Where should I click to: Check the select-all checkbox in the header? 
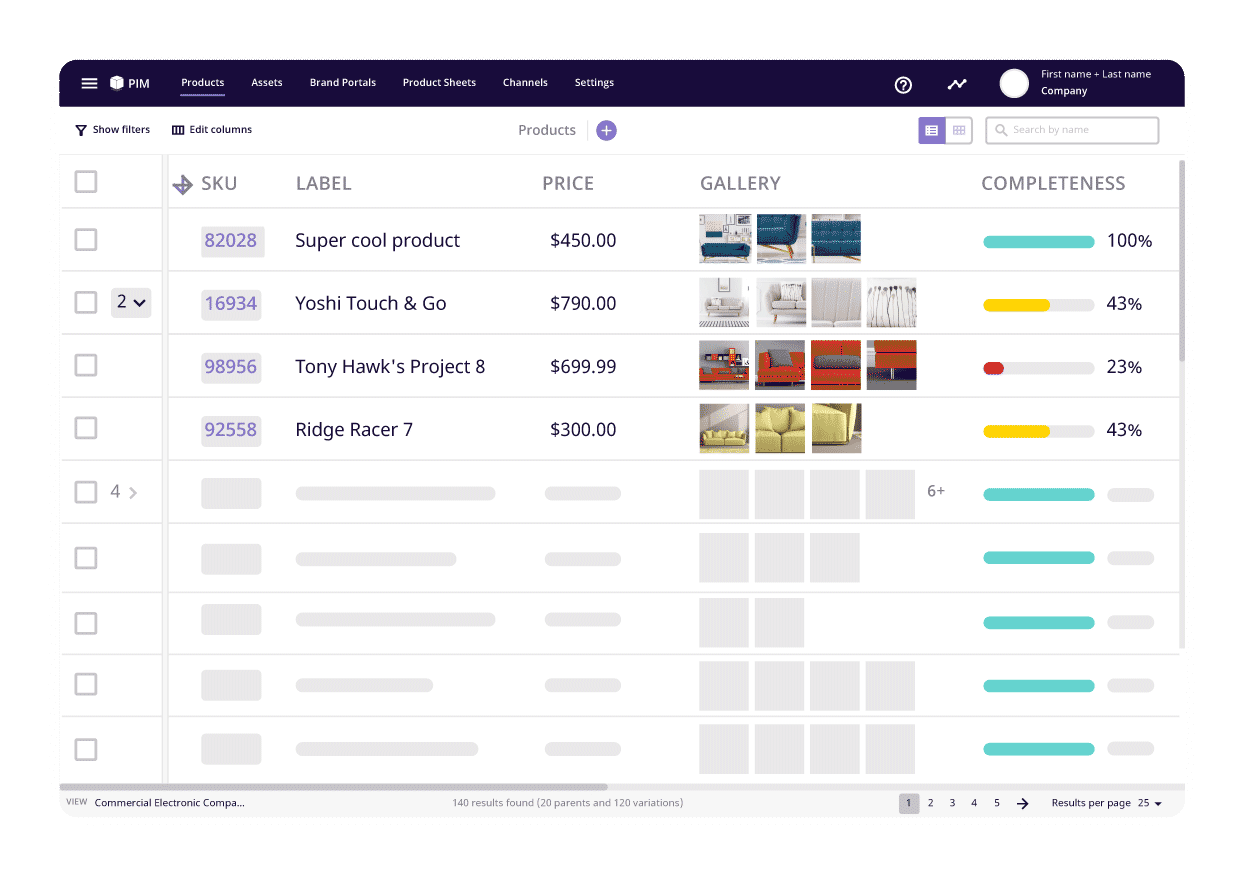[x=85, y=181]
